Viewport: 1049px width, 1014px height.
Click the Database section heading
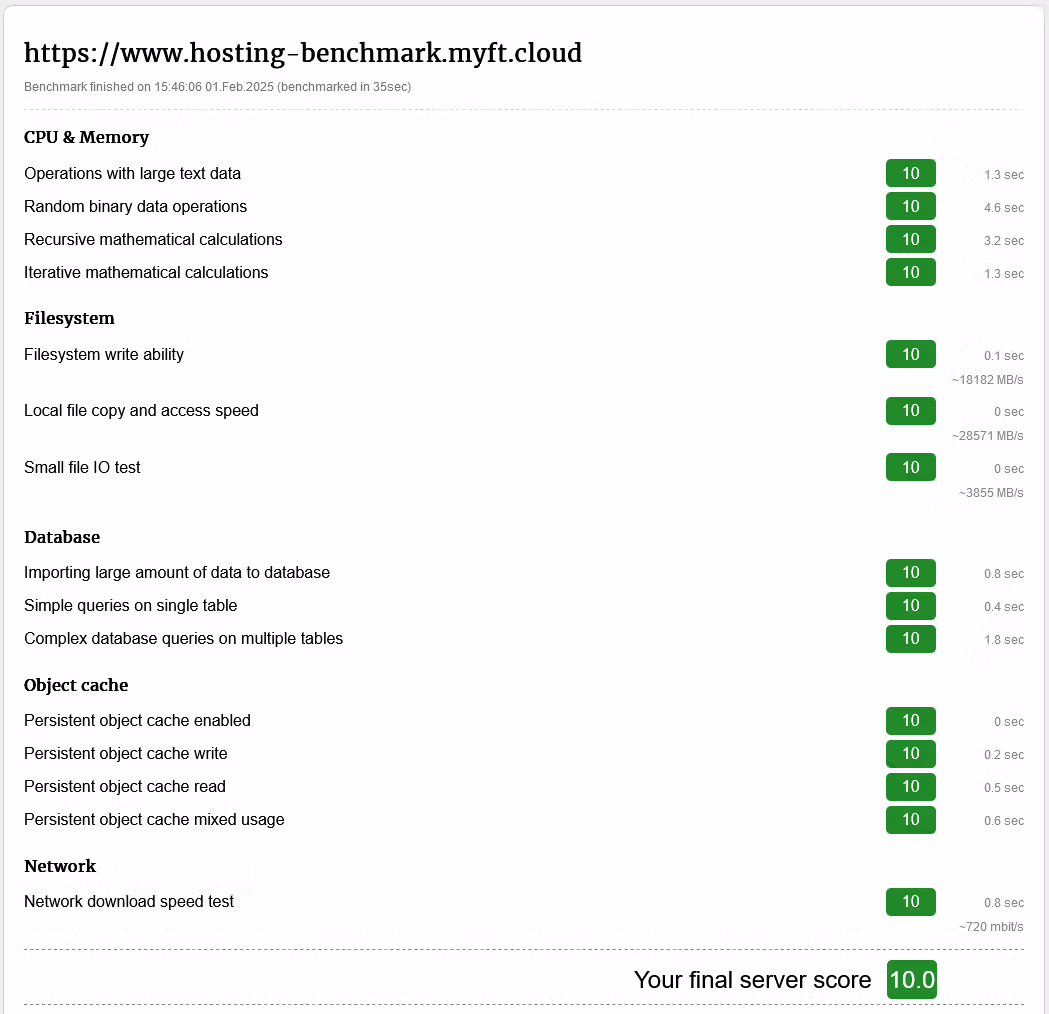(62, 537)
